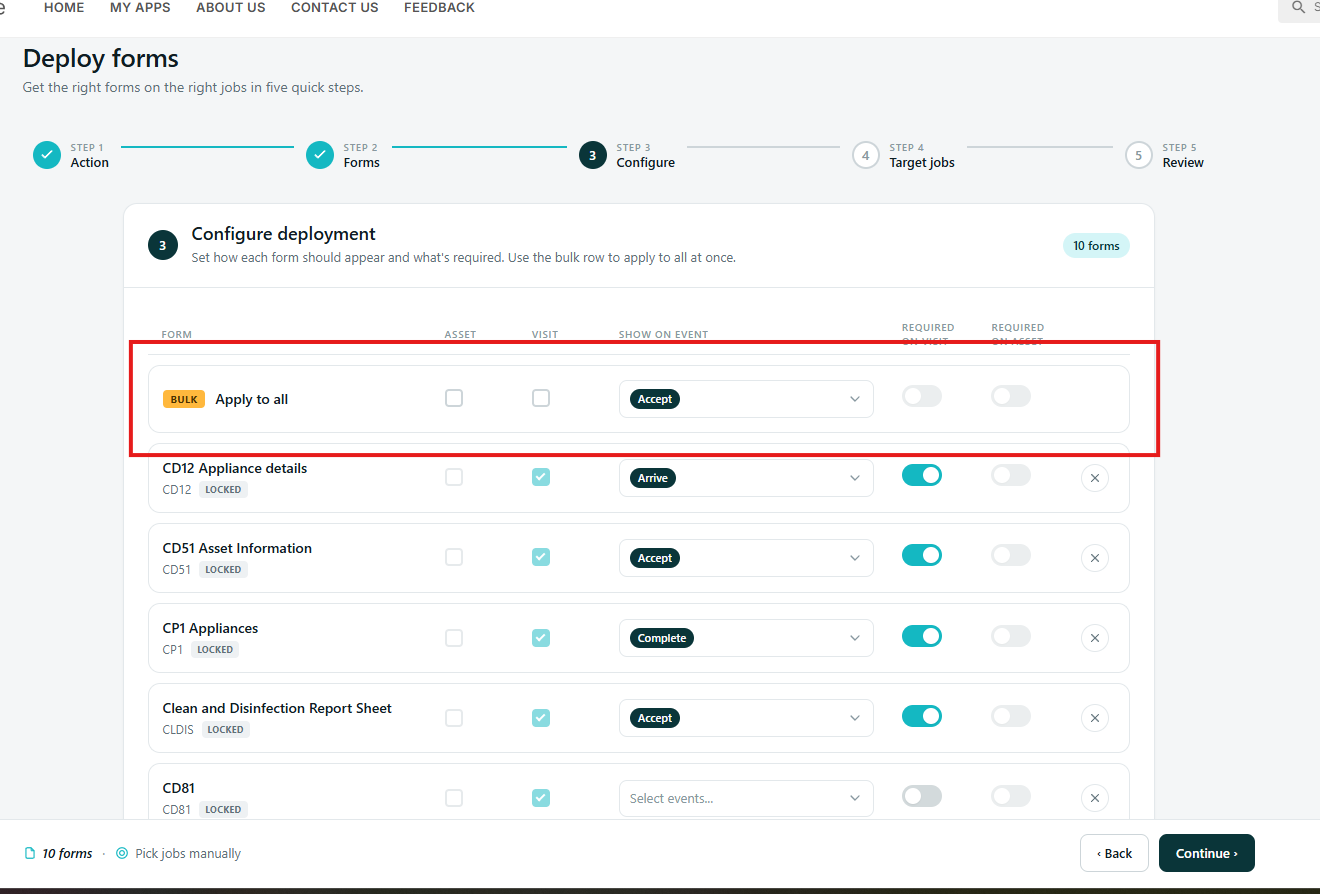Click the Back button

(x=1114, y=853)
